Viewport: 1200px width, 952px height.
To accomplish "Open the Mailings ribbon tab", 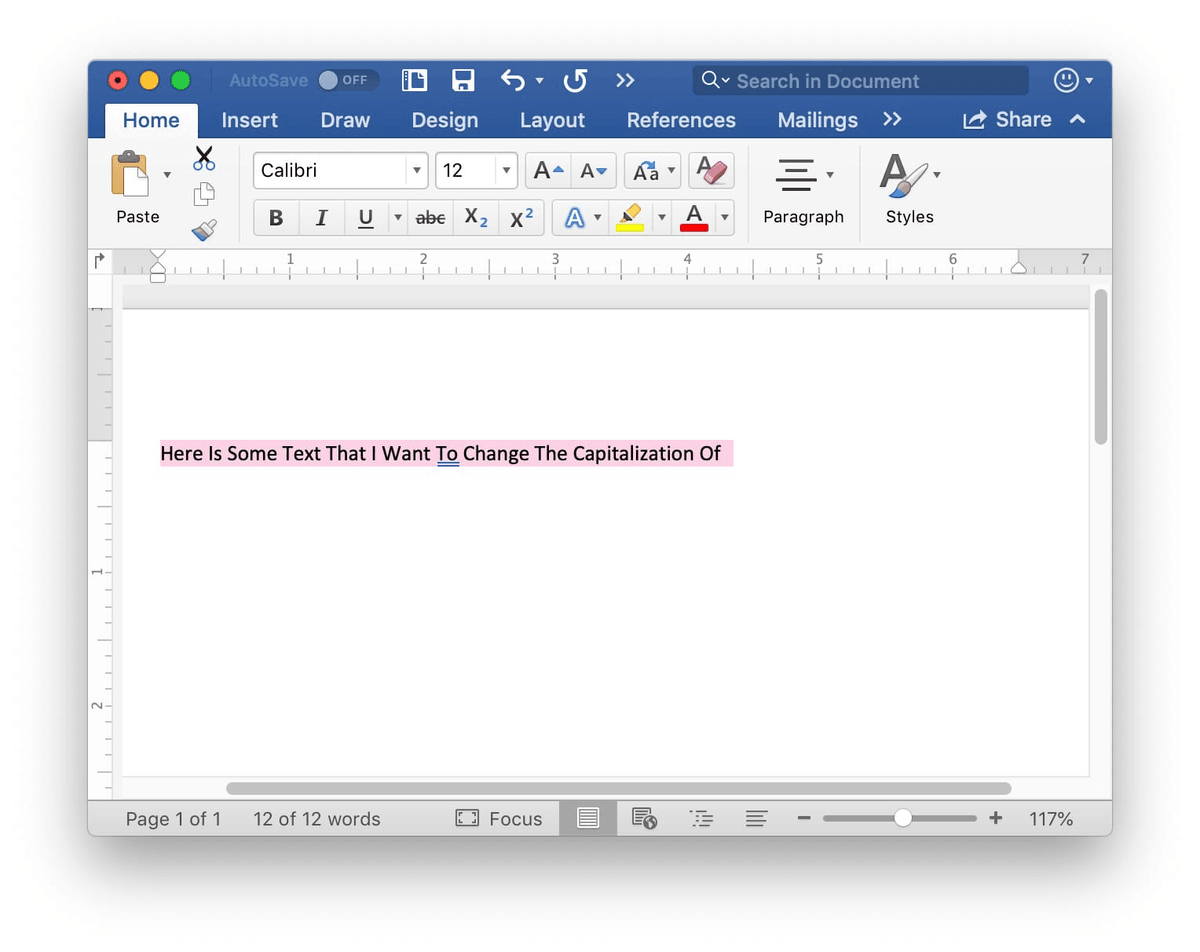I will point(817,120).
